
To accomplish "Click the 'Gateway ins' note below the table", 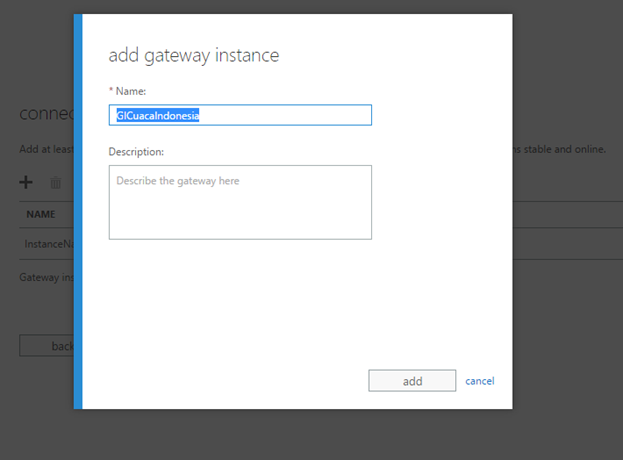I will pyautogui.click(x=46, y=276).
